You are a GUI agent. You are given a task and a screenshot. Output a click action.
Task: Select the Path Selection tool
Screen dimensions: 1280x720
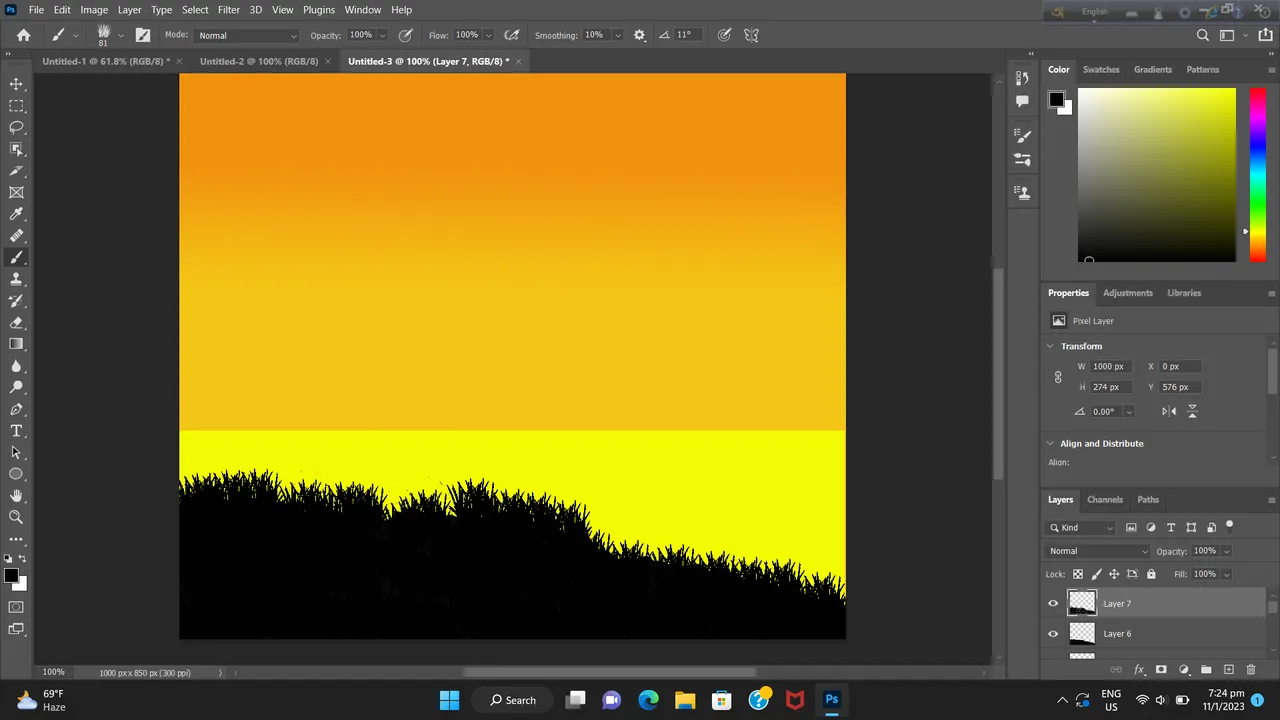point(16,452)
